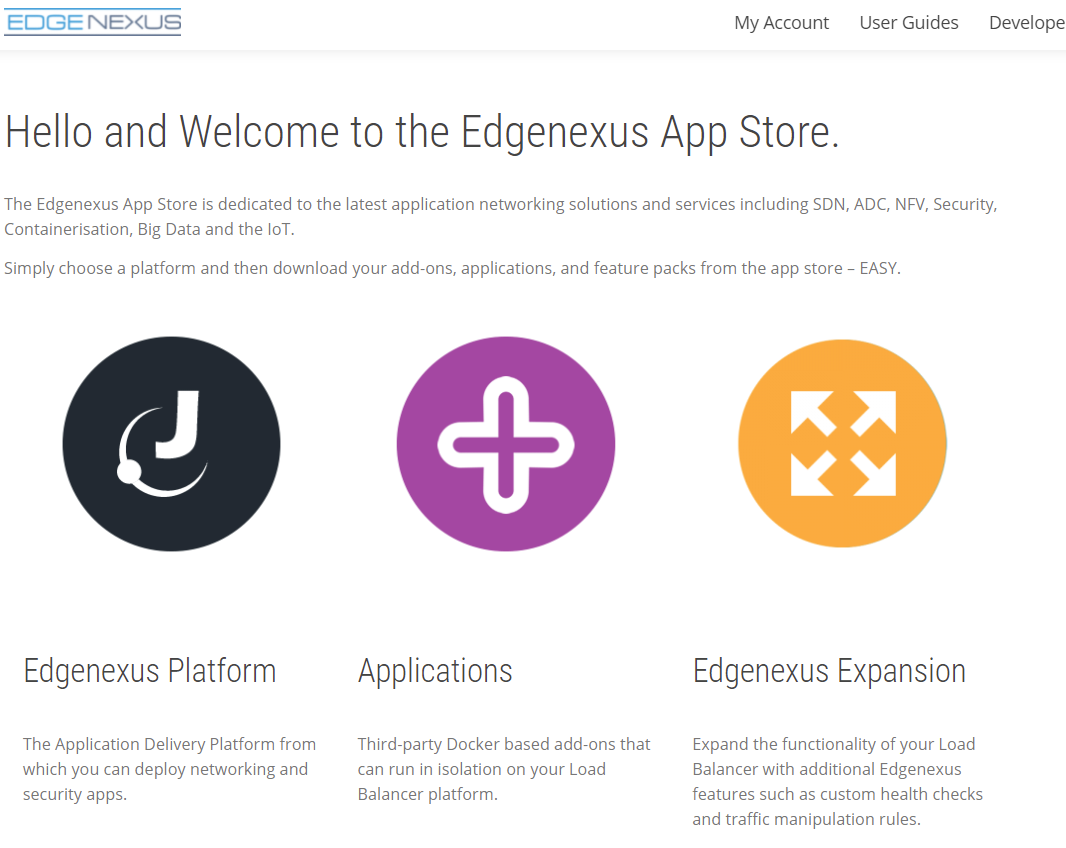This screenshot has width=1066, height=848.
Task: Click the Edgenexus Expansion heading
Action: [829, 670]
